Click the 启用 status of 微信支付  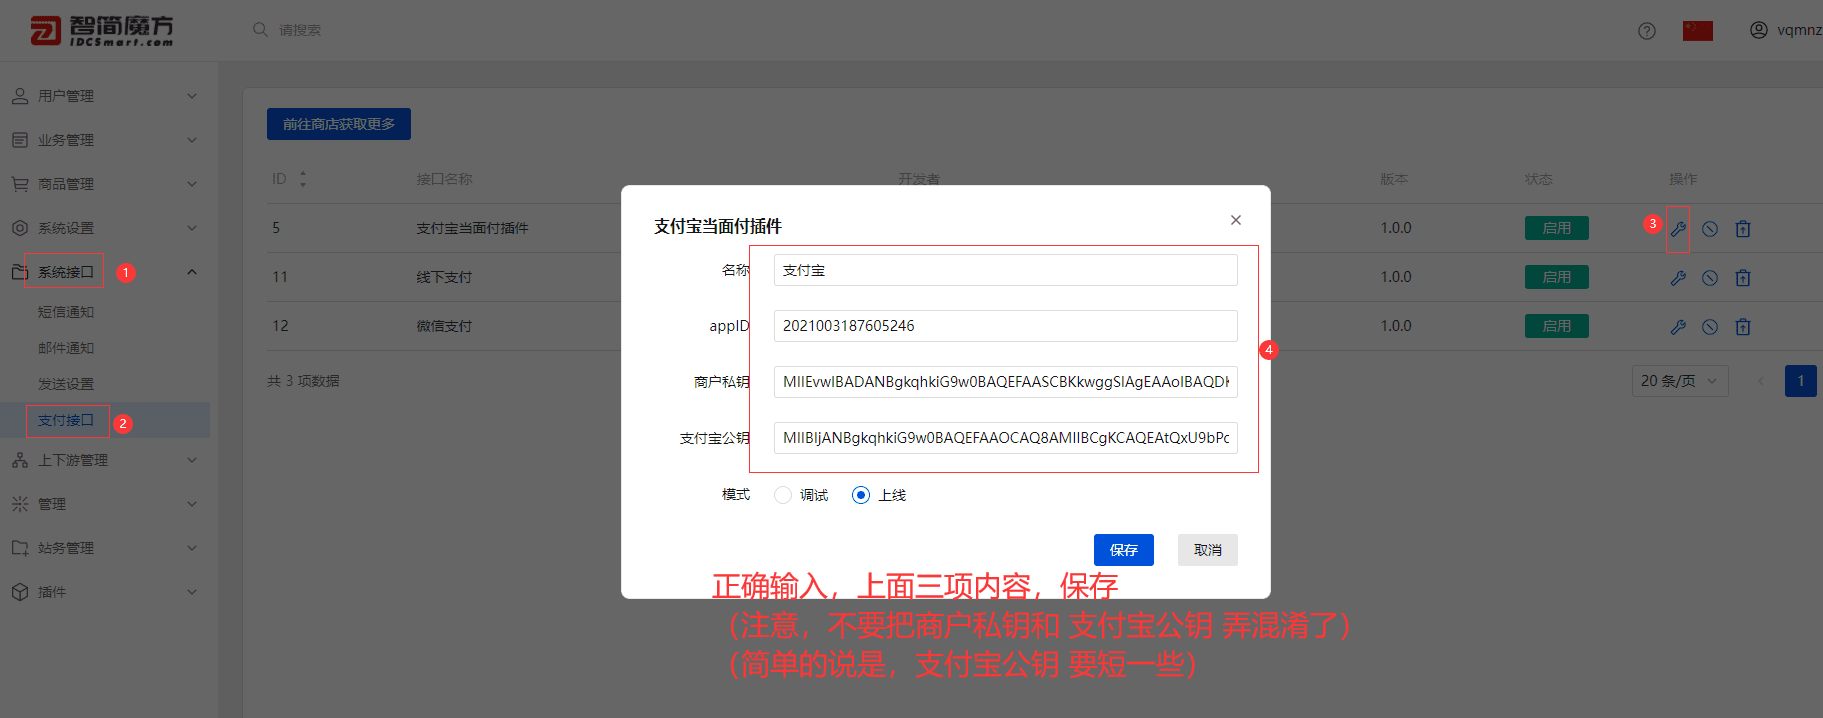1557,326
